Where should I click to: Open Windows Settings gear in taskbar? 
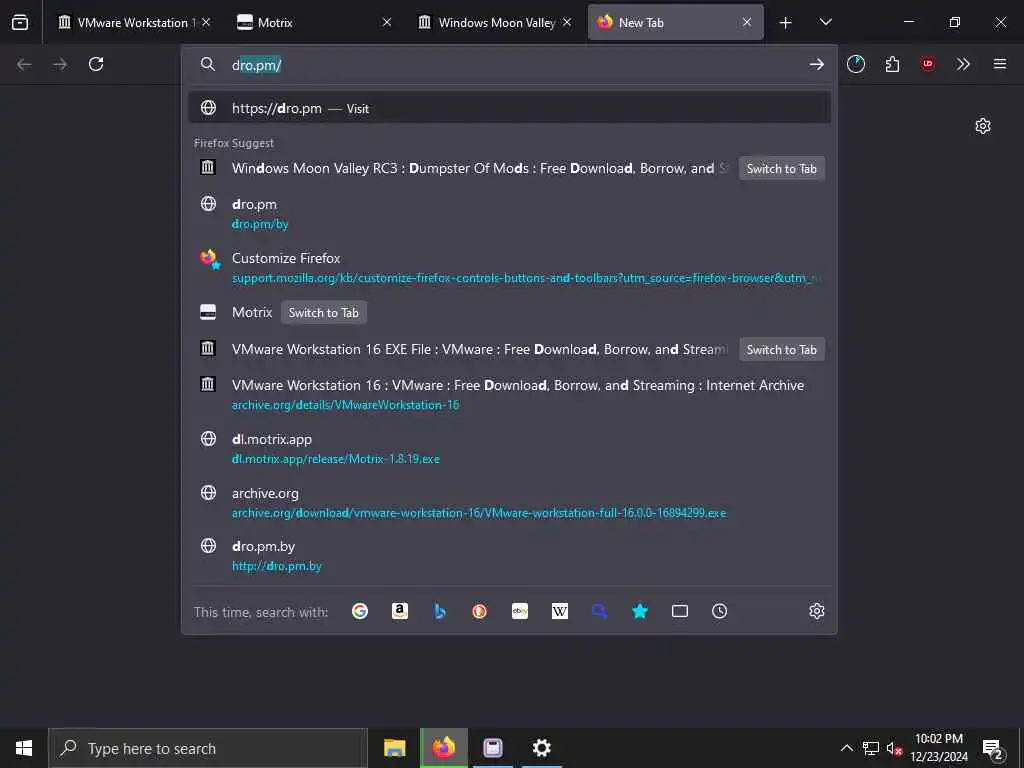[541, 748]
